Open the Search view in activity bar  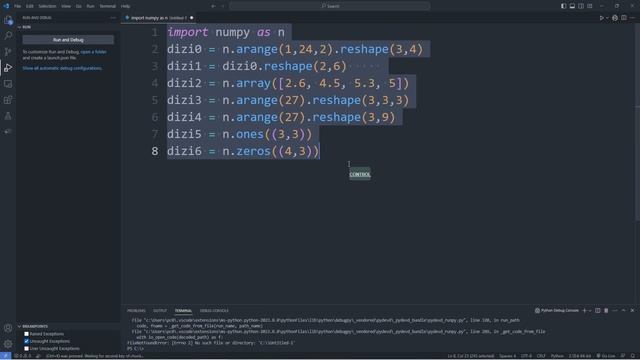(8, 36)
